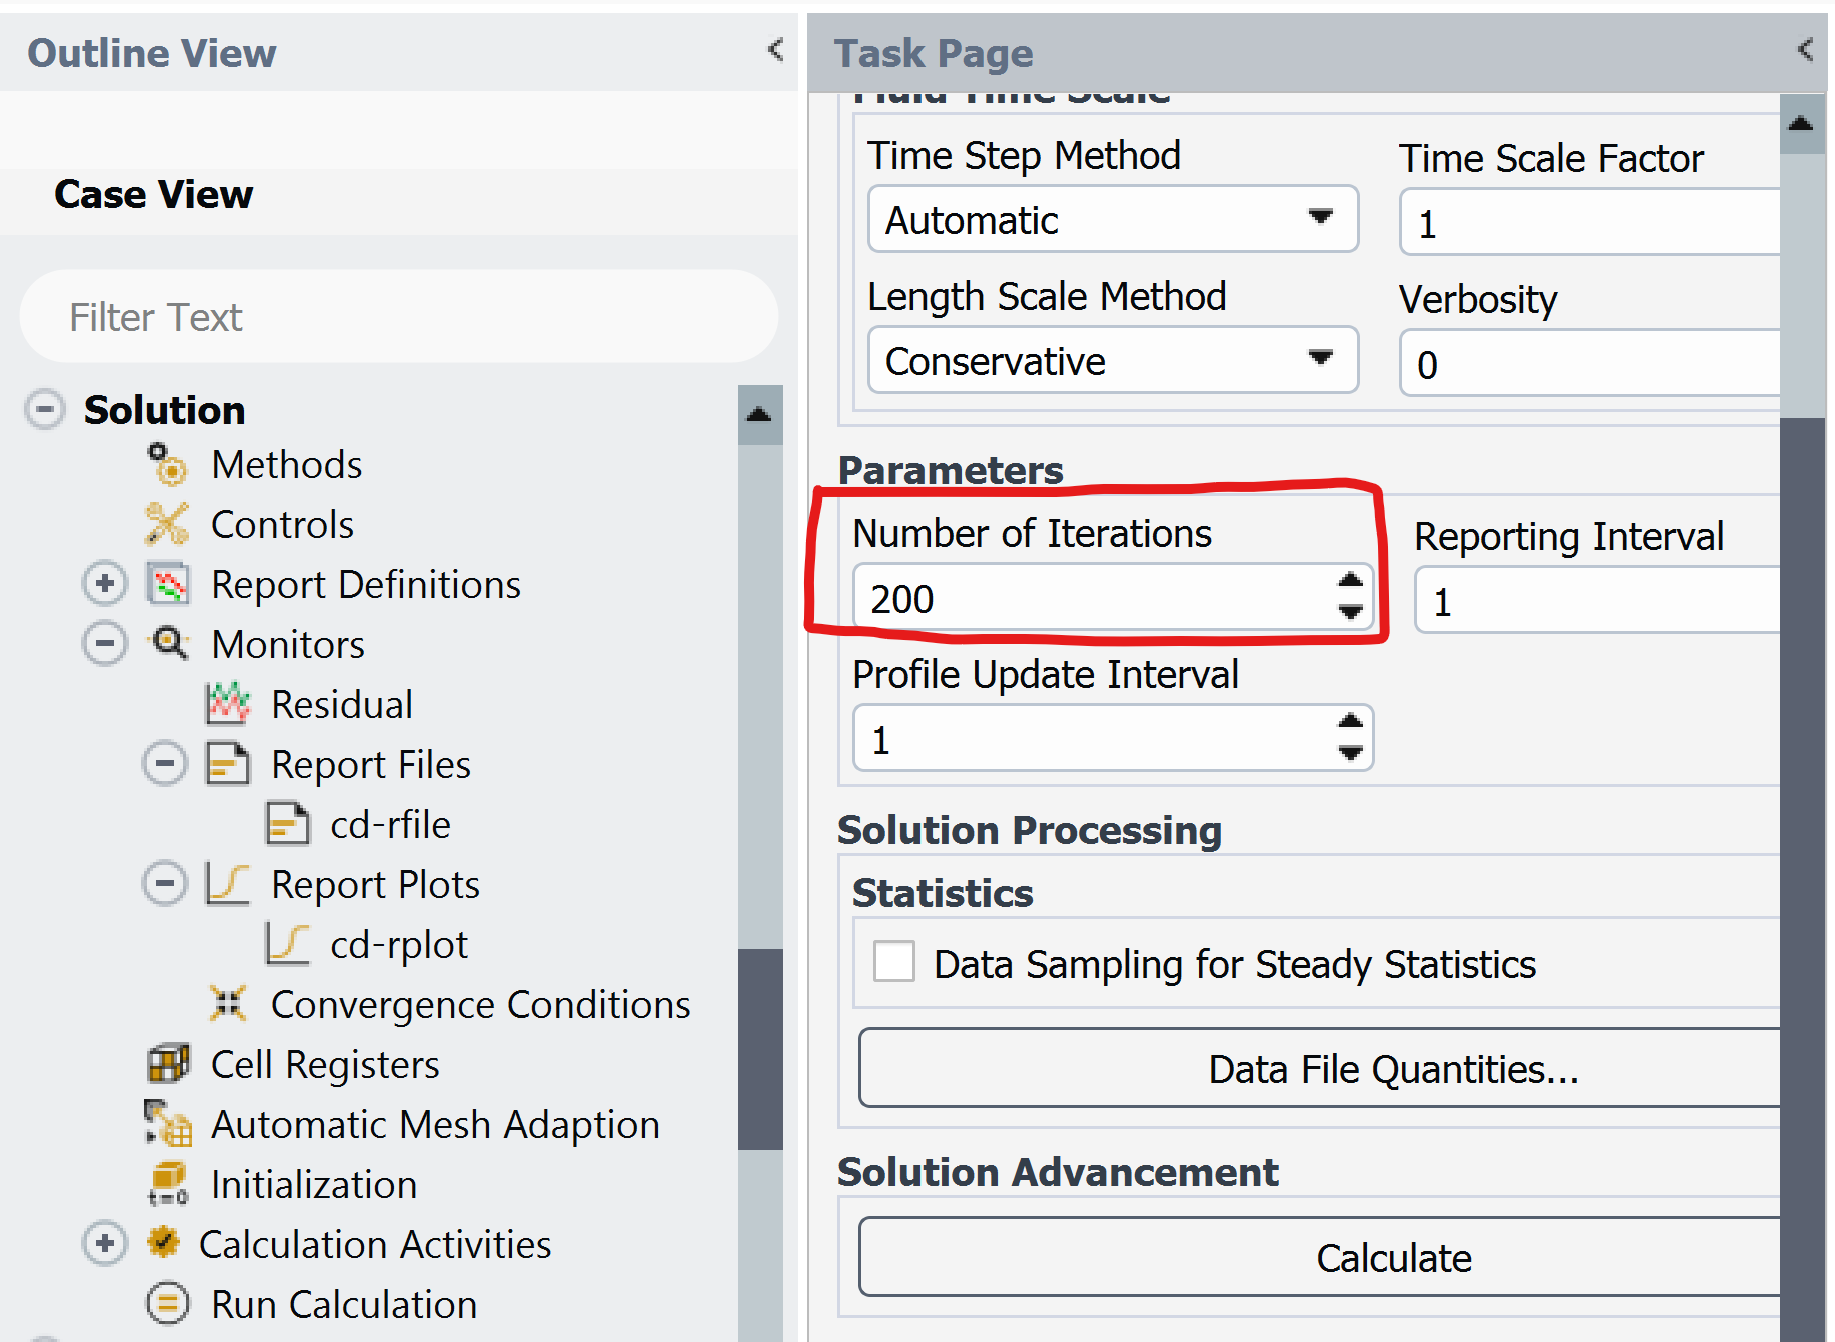This screenshot has width=1835, height=1342.
Task: Select the cd-rfile report file item
Action: (x=390, y=825)
